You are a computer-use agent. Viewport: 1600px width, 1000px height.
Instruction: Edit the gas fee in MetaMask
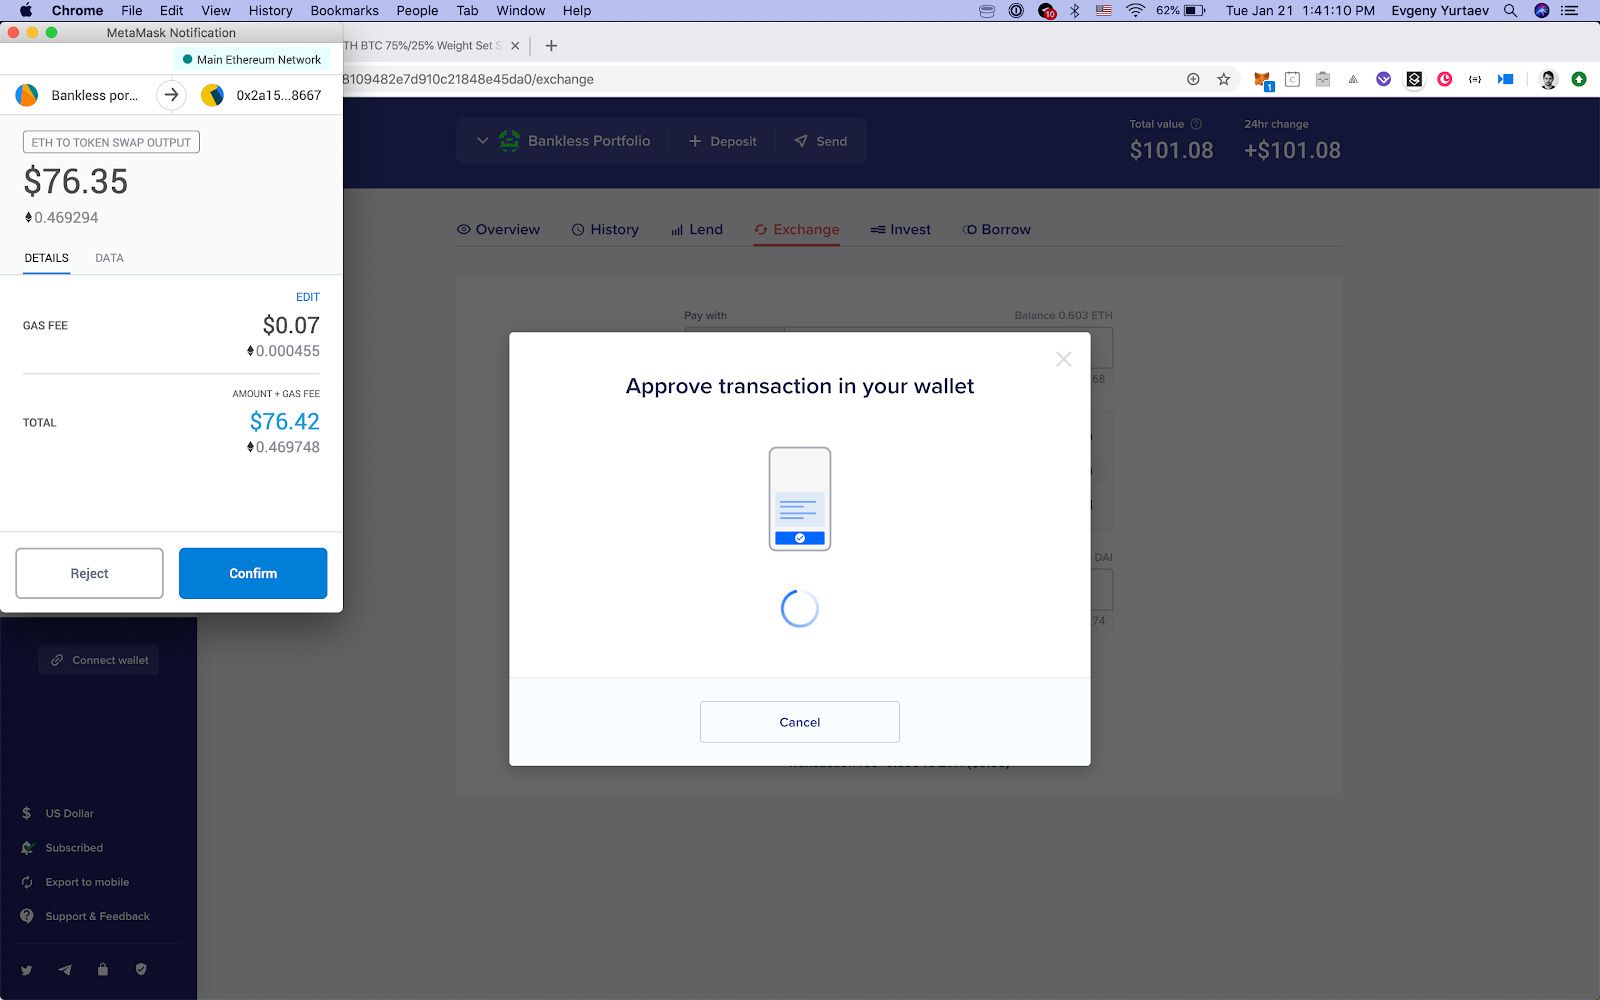pyautogui.click(x=307, y=297)
